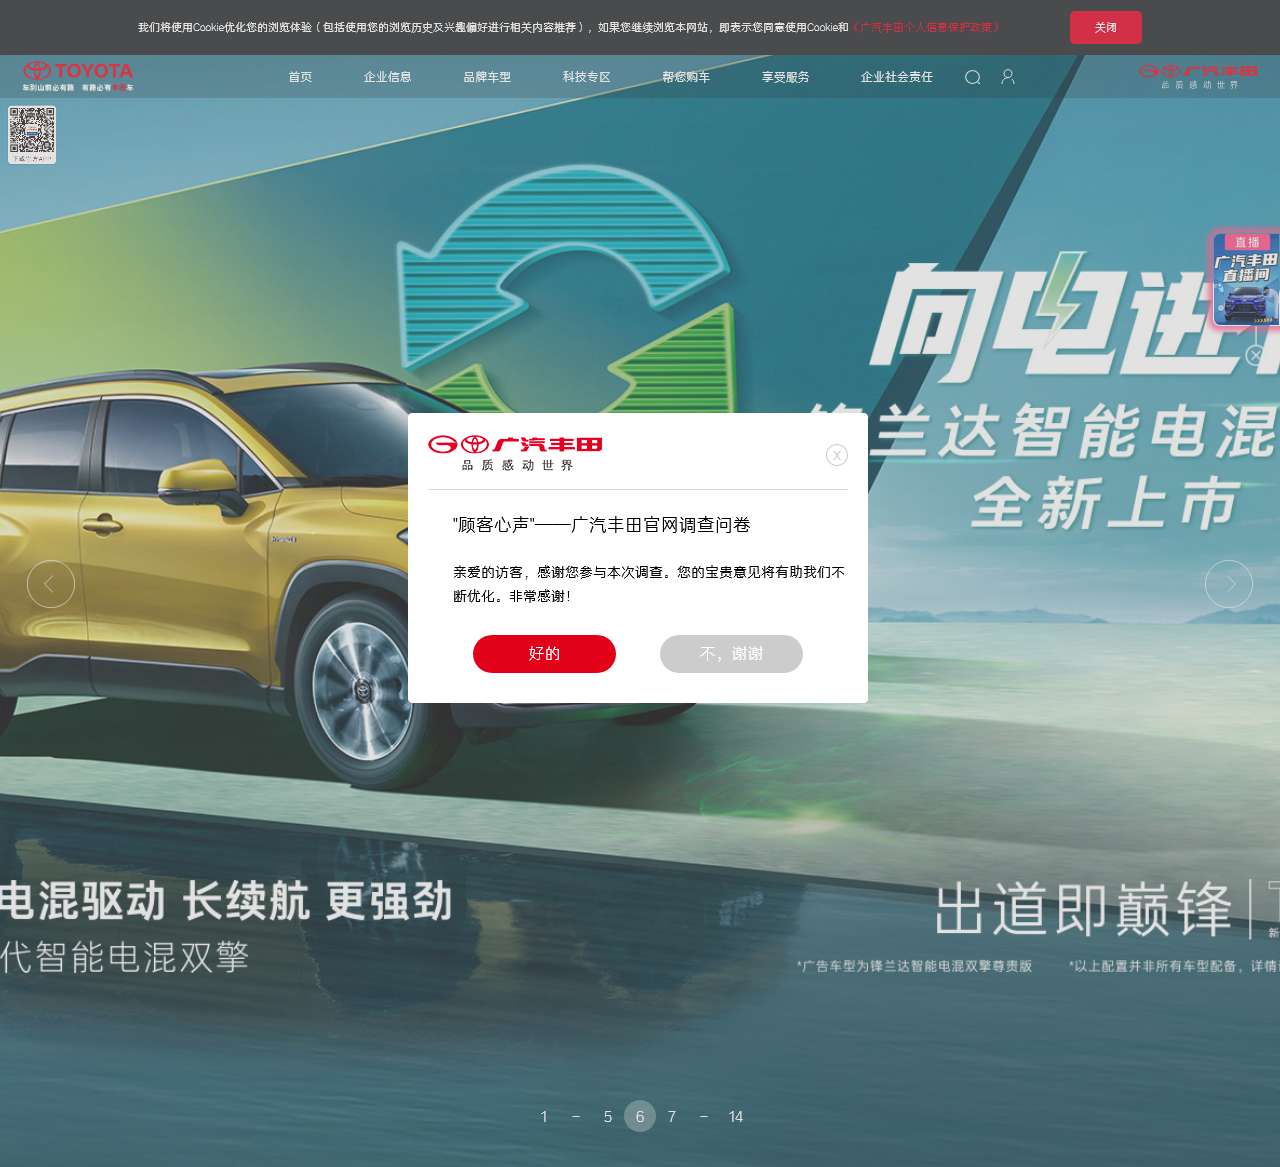Open 品牌车型 menu item
This screenshot has height=1167, width=1280.
tap(487, 77)
